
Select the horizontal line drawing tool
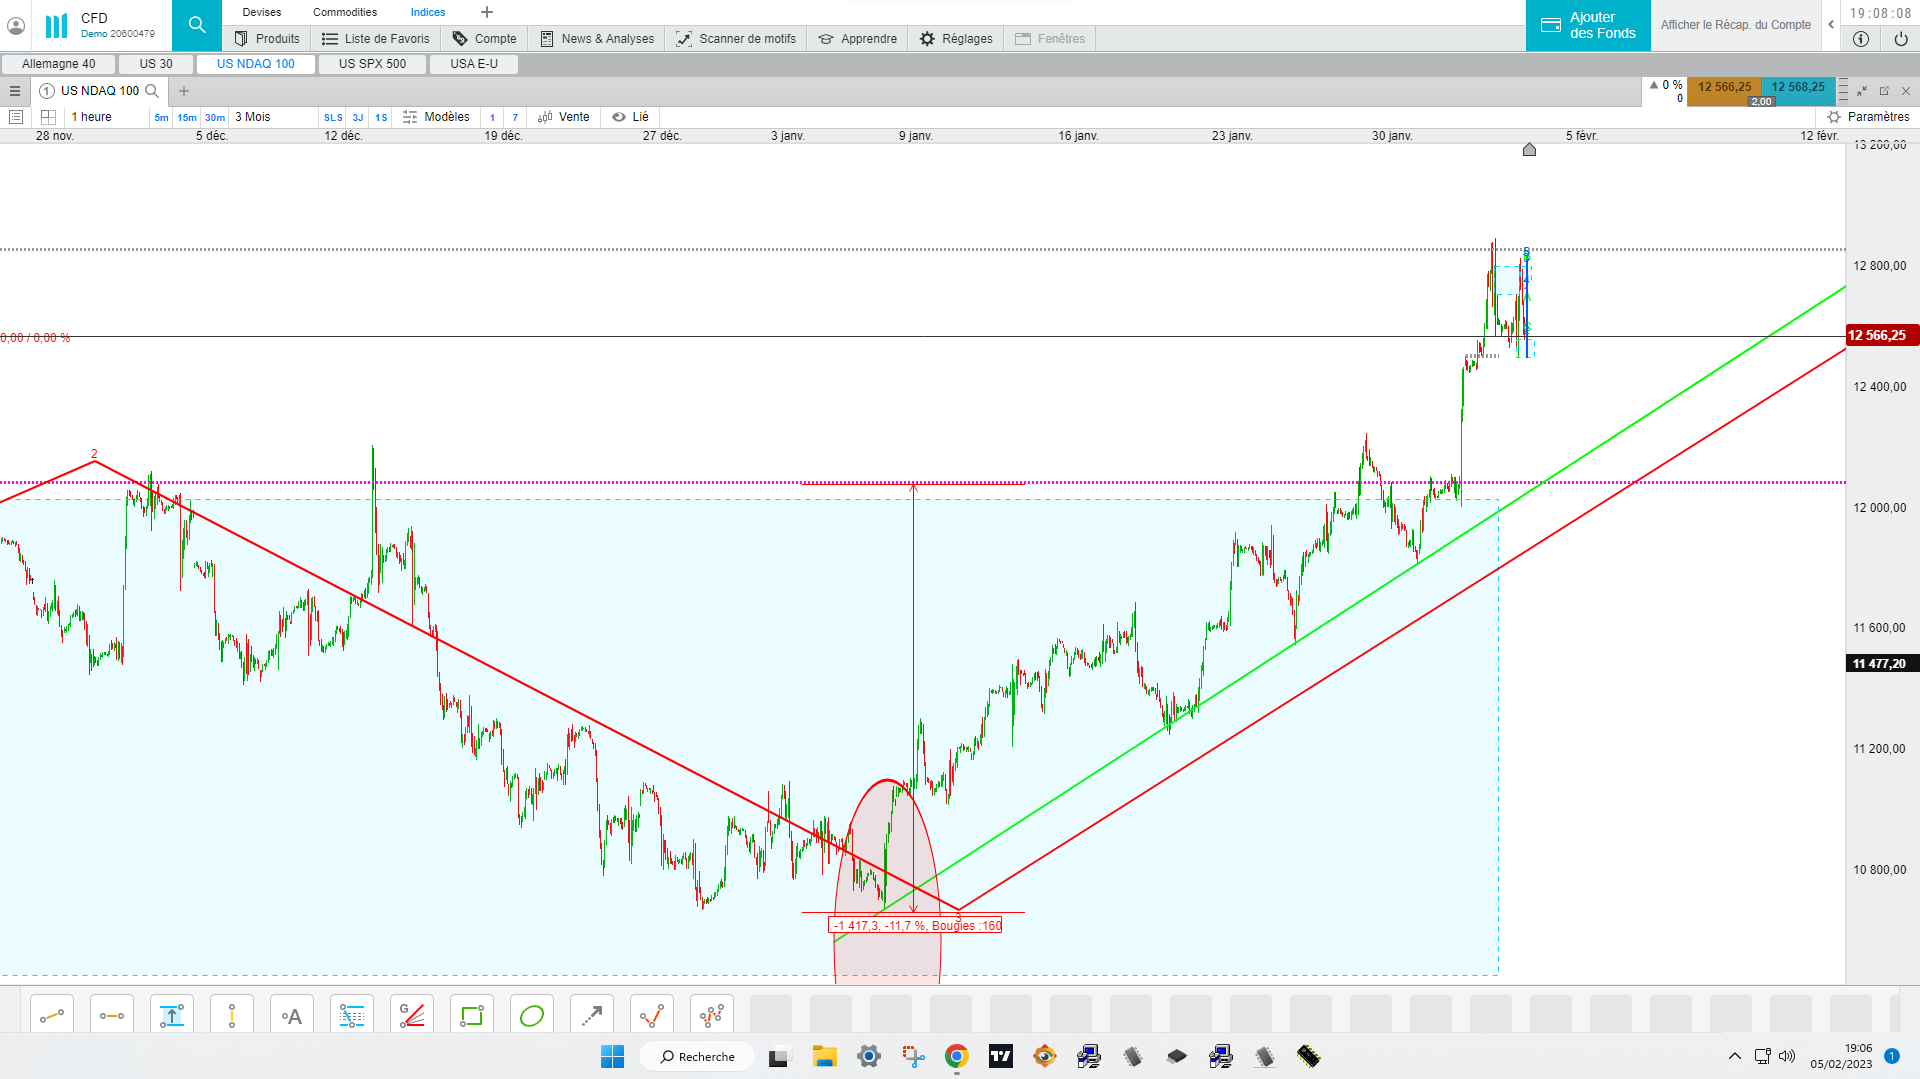(x=112, y=1016)
